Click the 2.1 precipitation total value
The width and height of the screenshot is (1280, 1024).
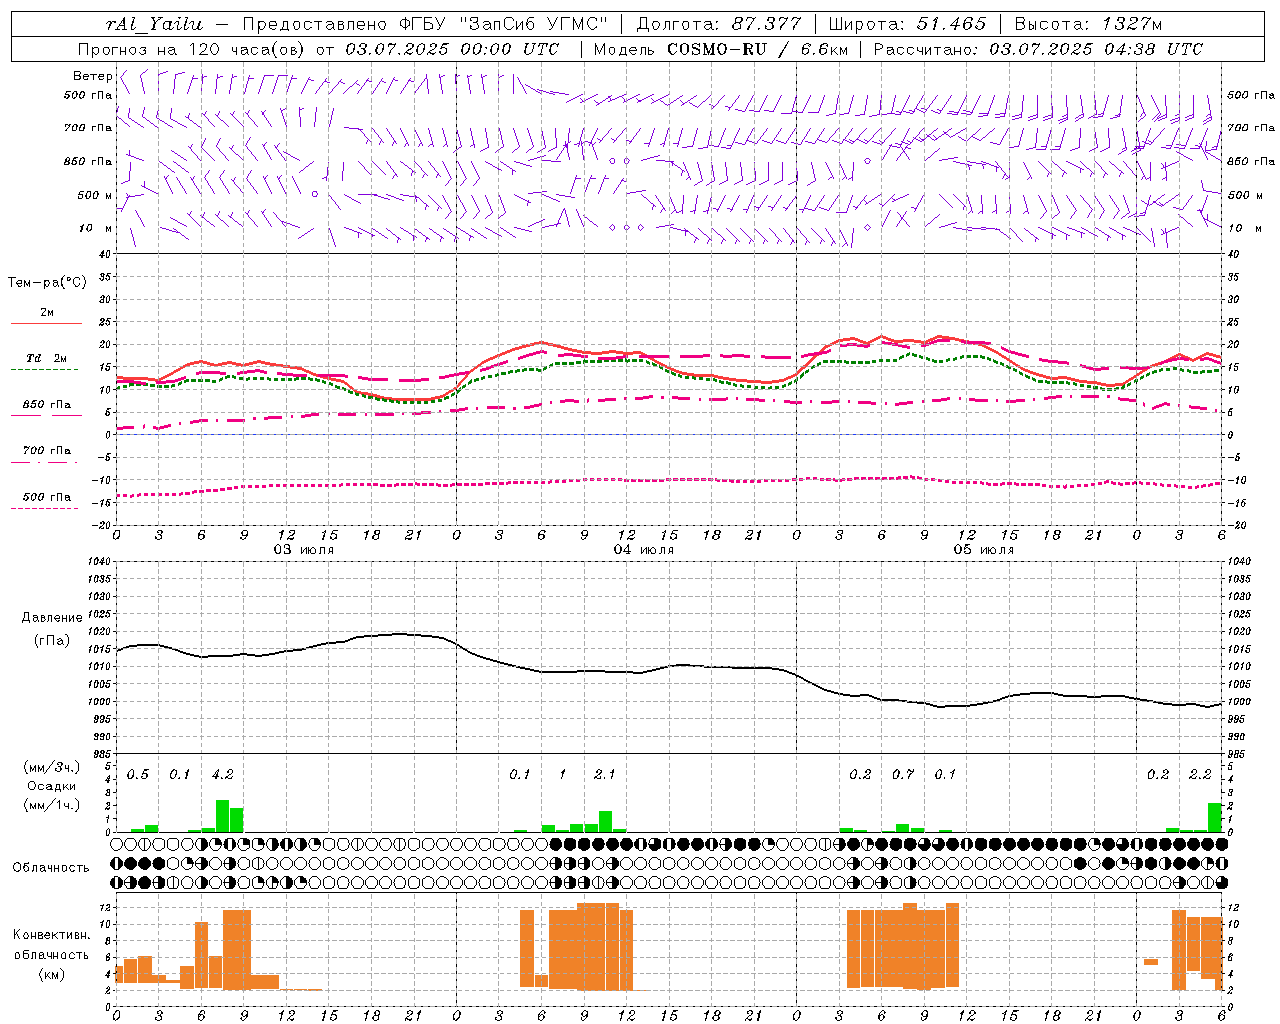point(604,774)
